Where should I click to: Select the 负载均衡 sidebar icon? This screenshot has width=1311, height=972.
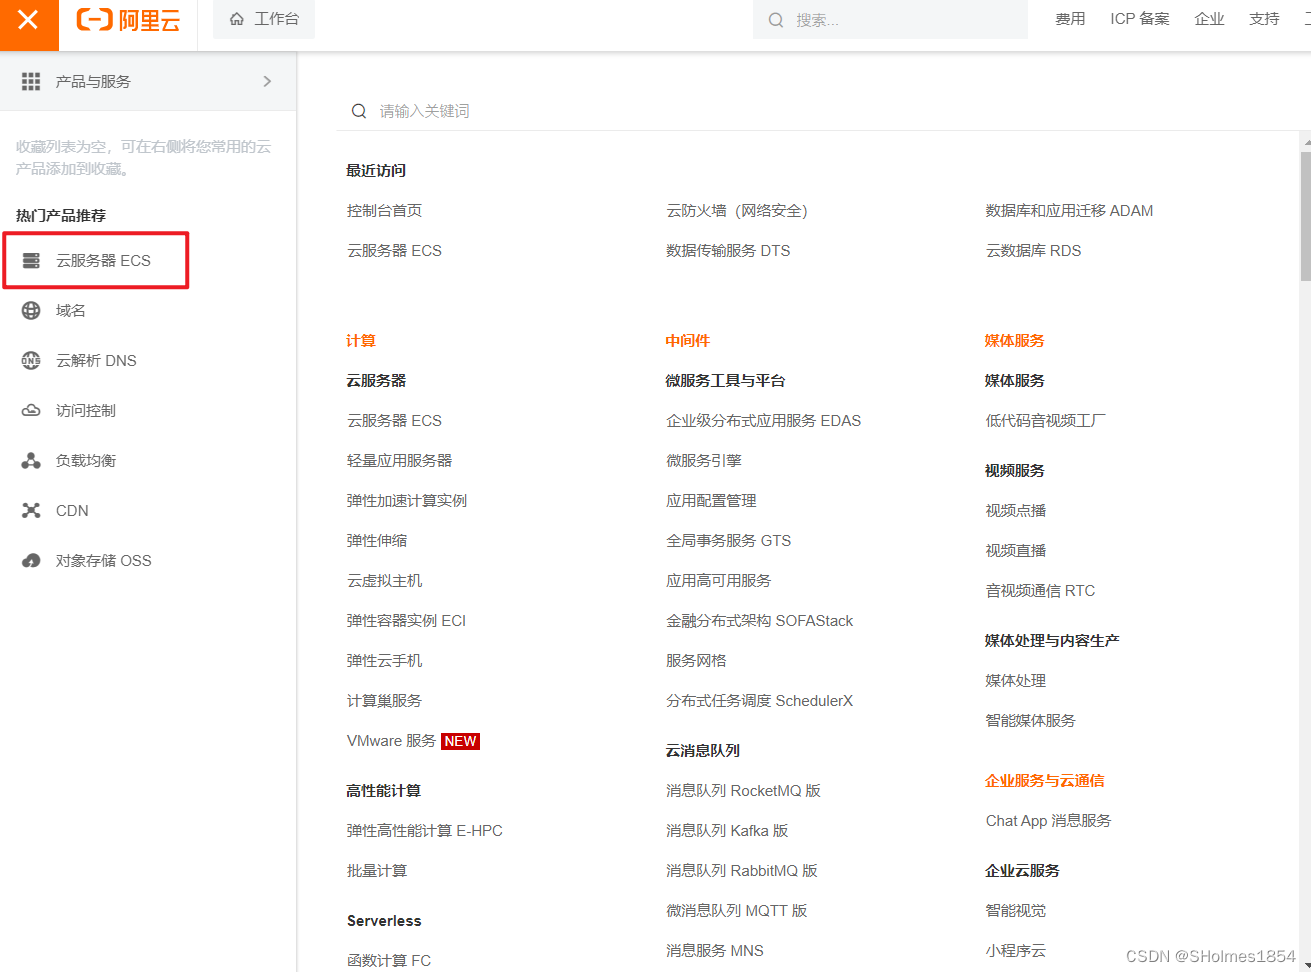[x=30, y=460]
